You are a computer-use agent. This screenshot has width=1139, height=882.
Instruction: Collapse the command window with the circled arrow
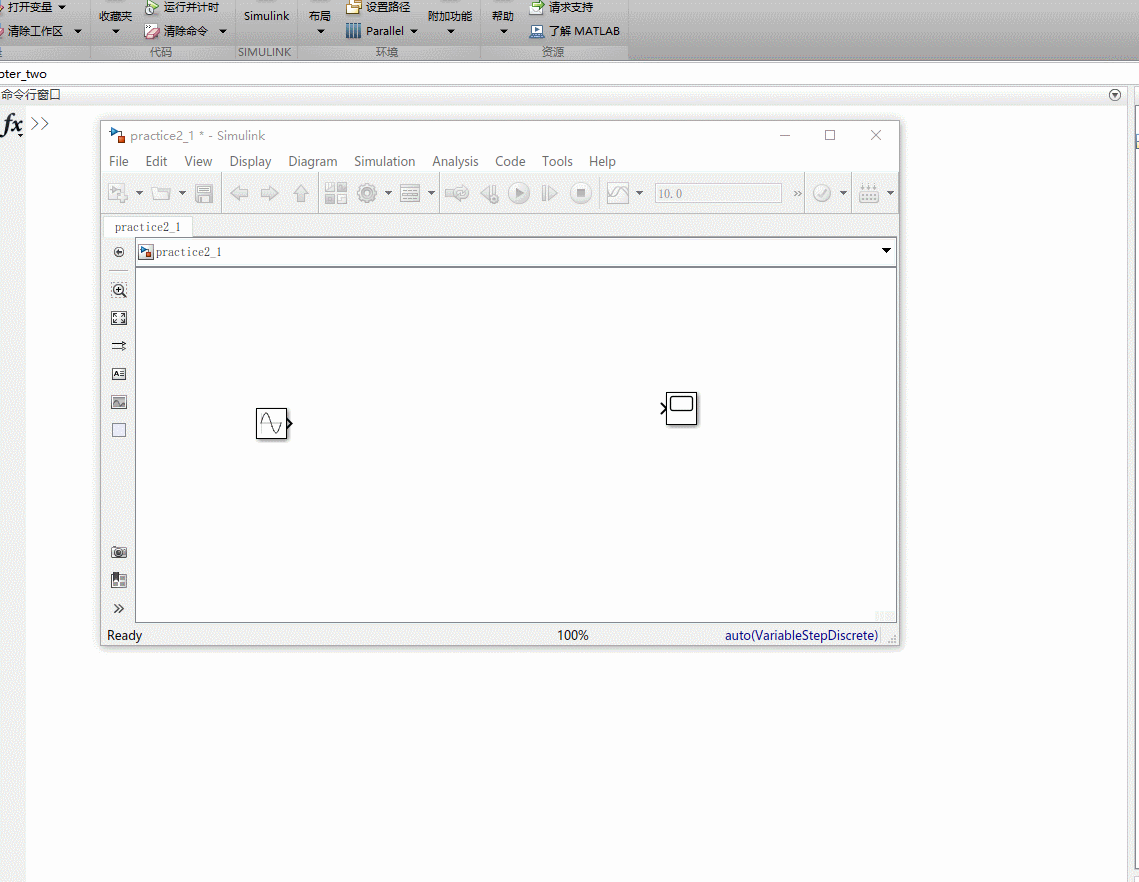click(x=1115, y=95)
